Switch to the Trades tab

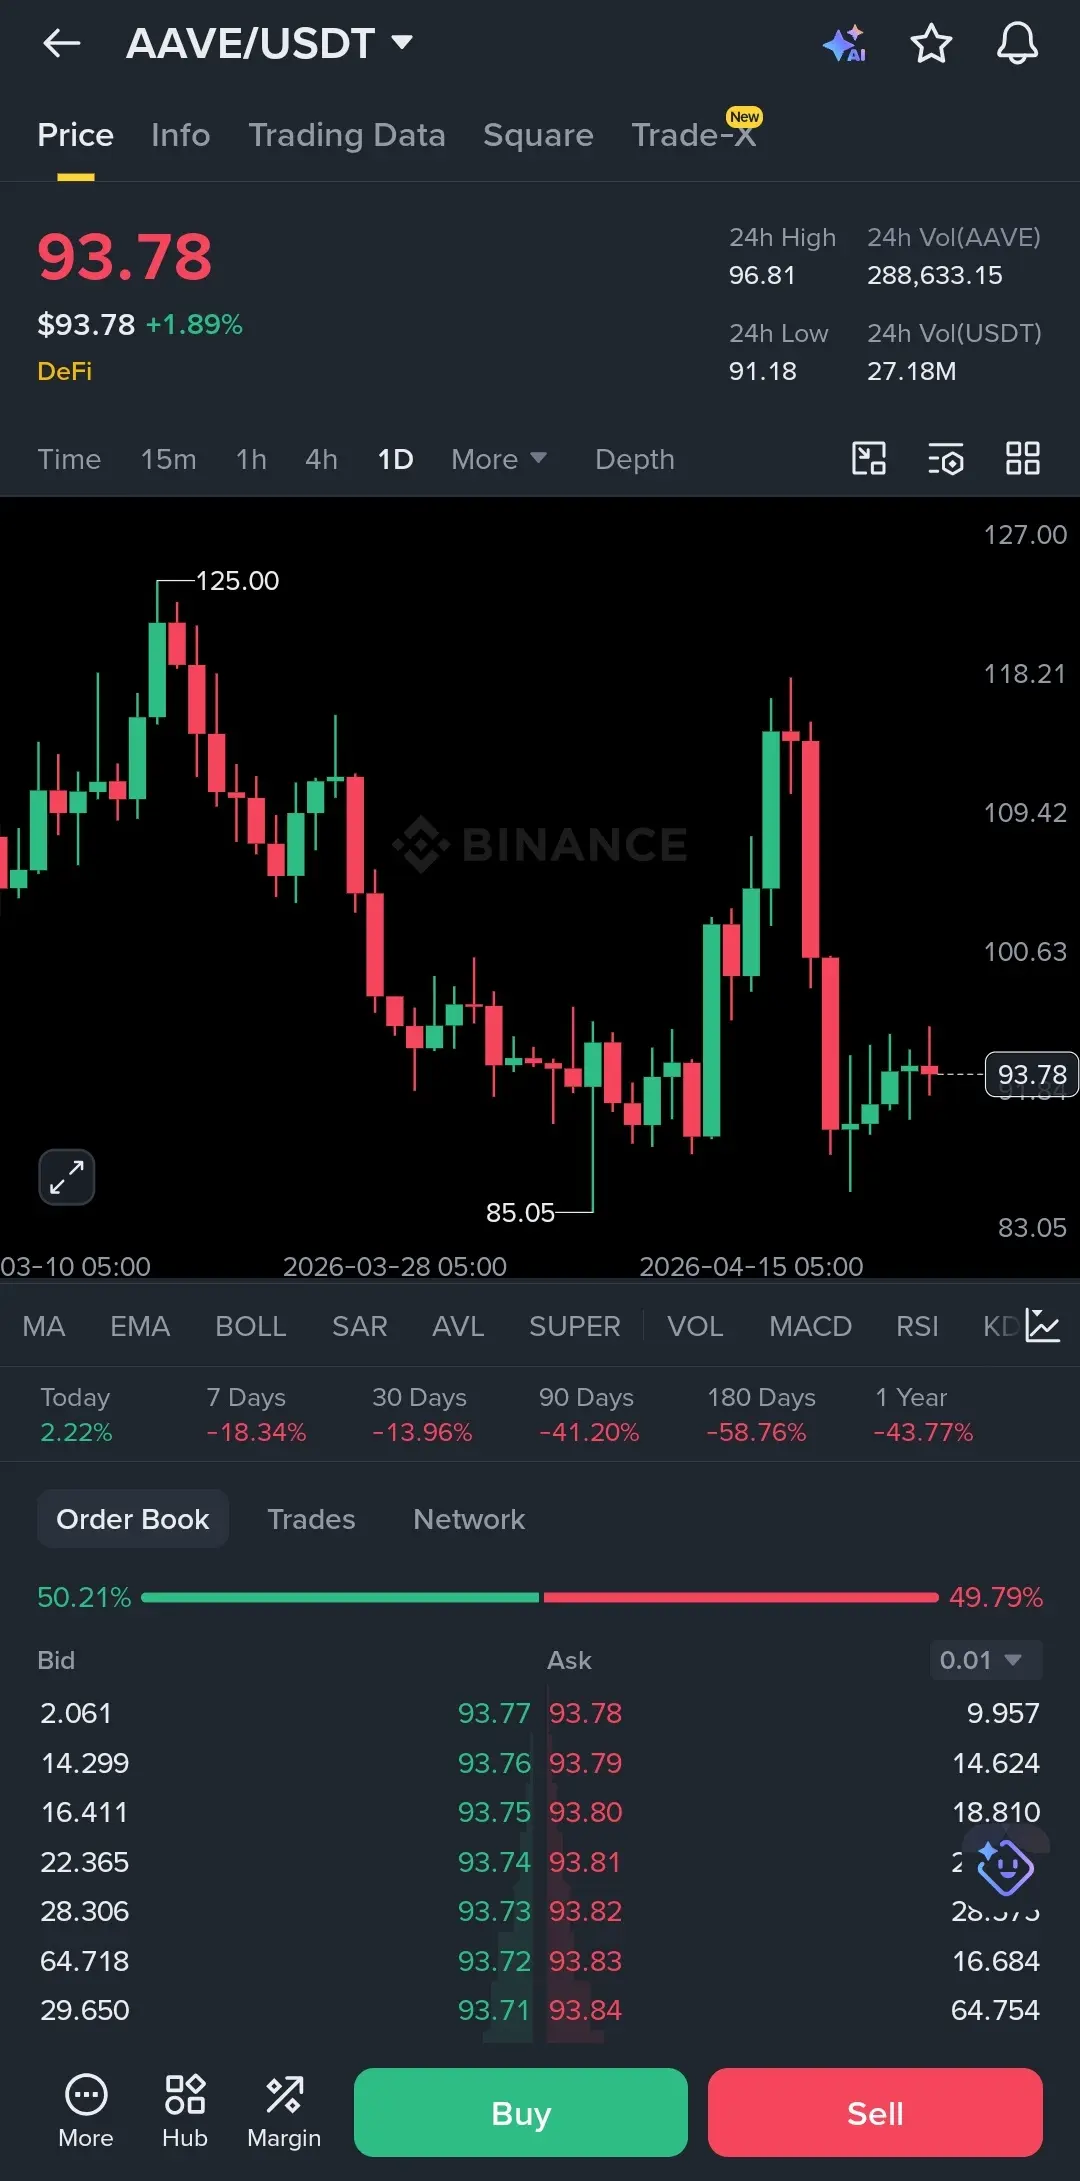311,1519
